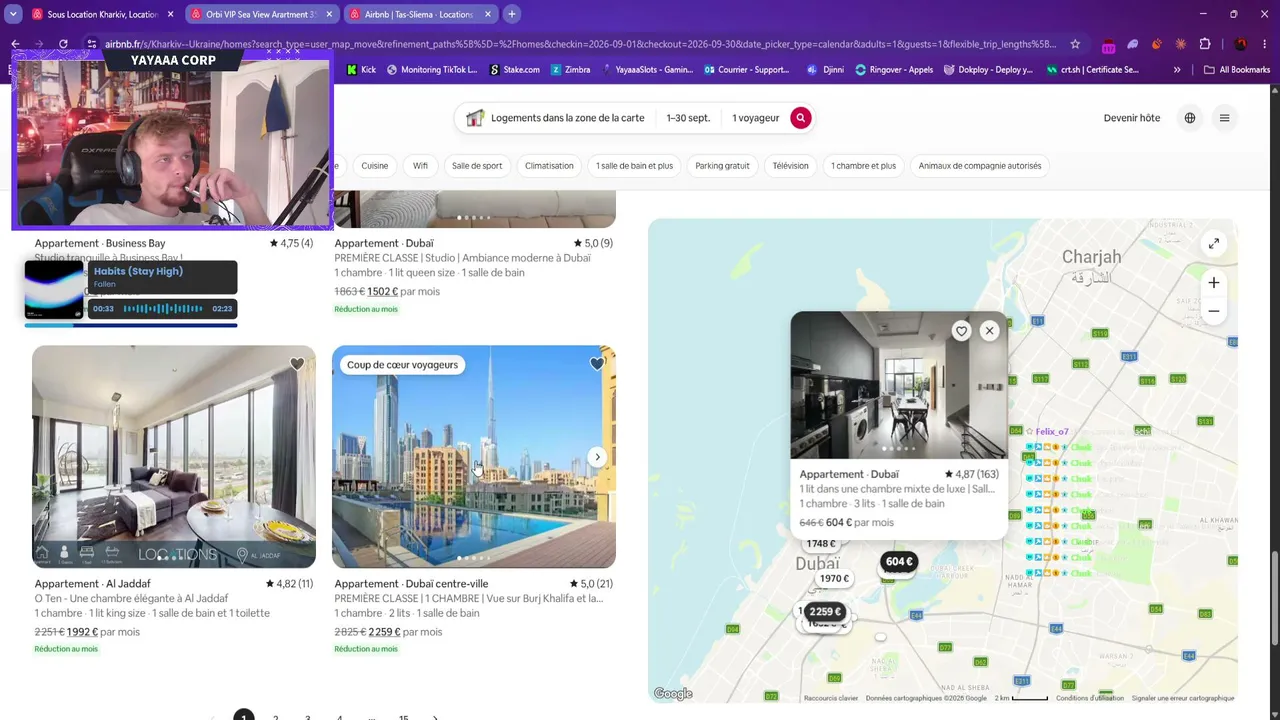Open 'Conditions d'utilisation' map link

click(x=1090, y=698)
